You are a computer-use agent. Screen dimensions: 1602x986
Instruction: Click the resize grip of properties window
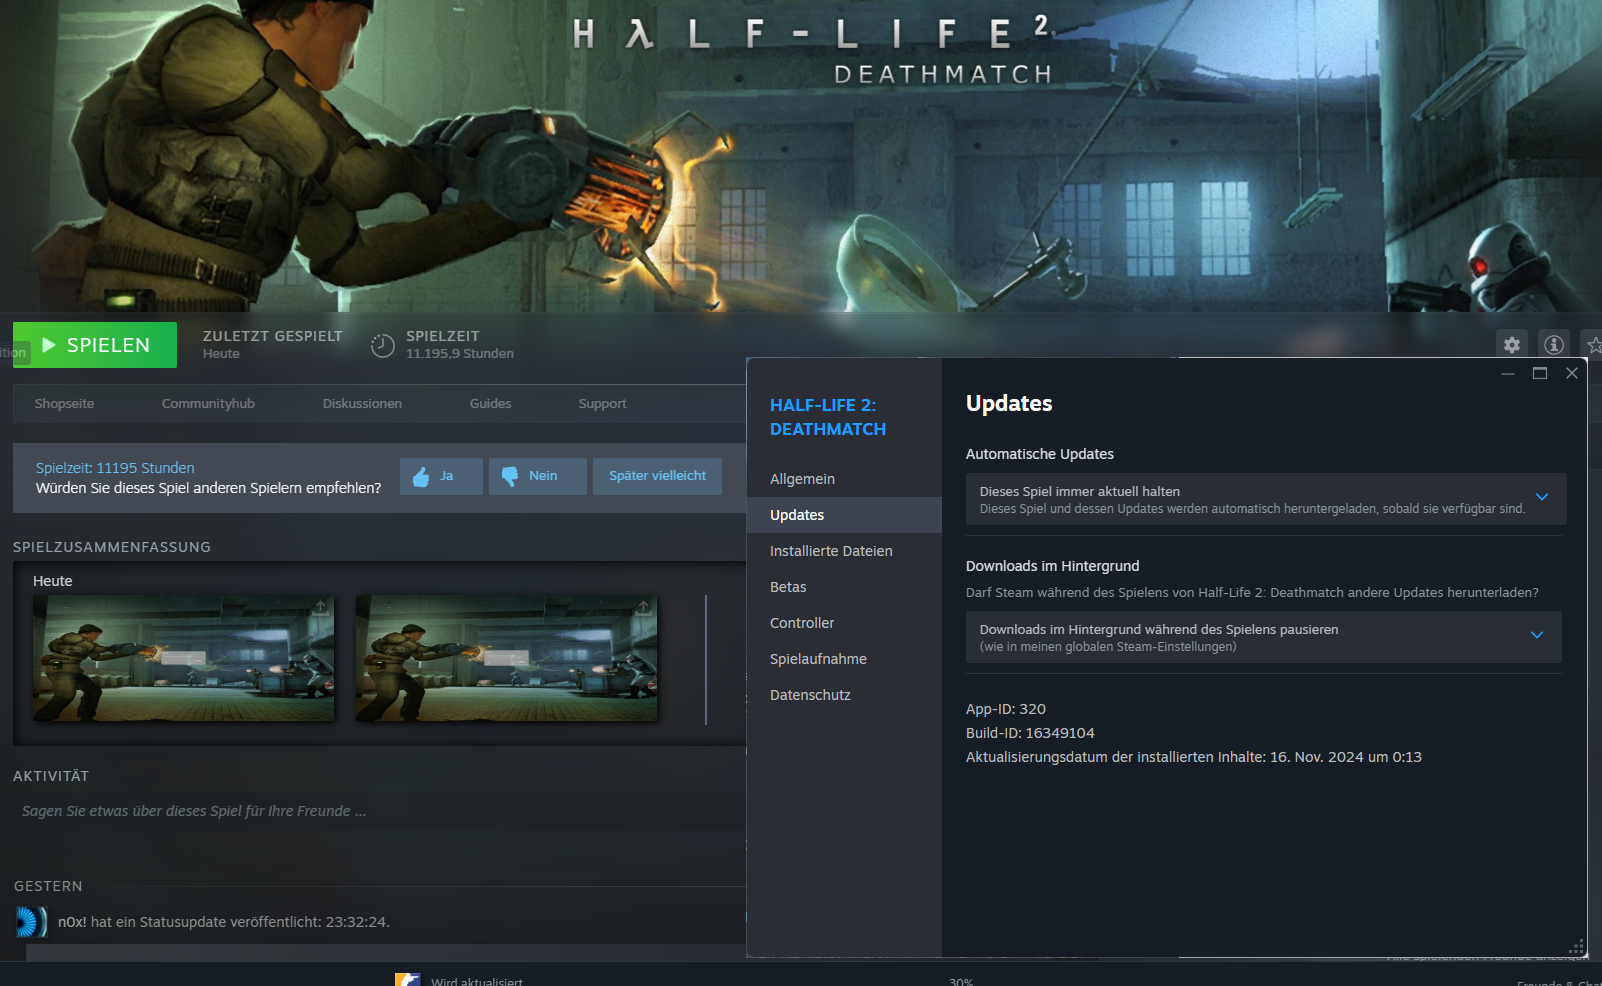pyautogui.click(x=1577, y=947)
